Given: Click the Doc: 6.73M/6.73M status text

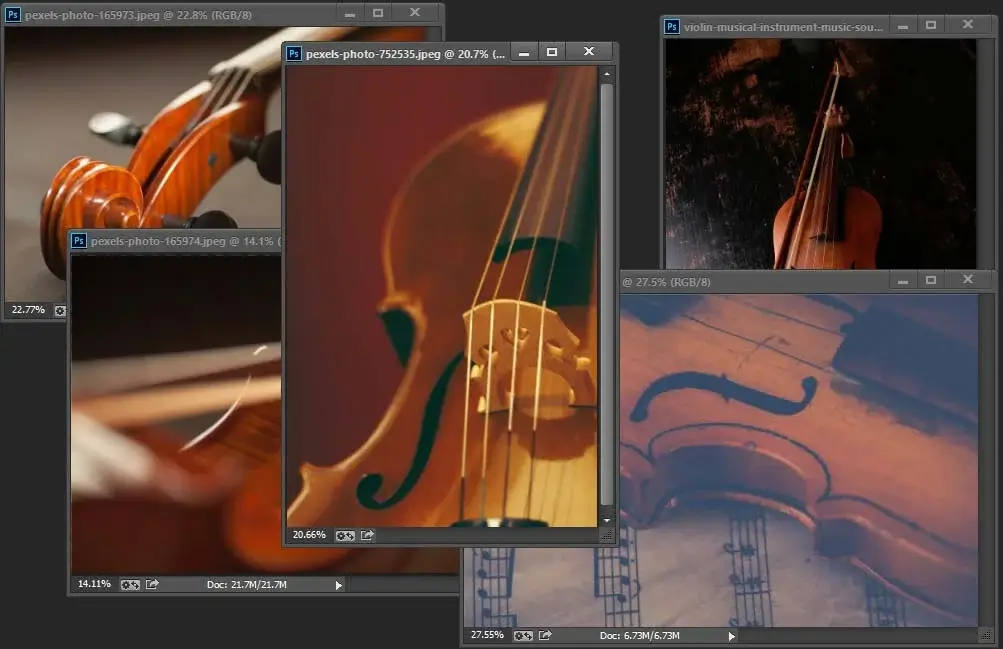Looking at the screenshot, I should point(640,636).
